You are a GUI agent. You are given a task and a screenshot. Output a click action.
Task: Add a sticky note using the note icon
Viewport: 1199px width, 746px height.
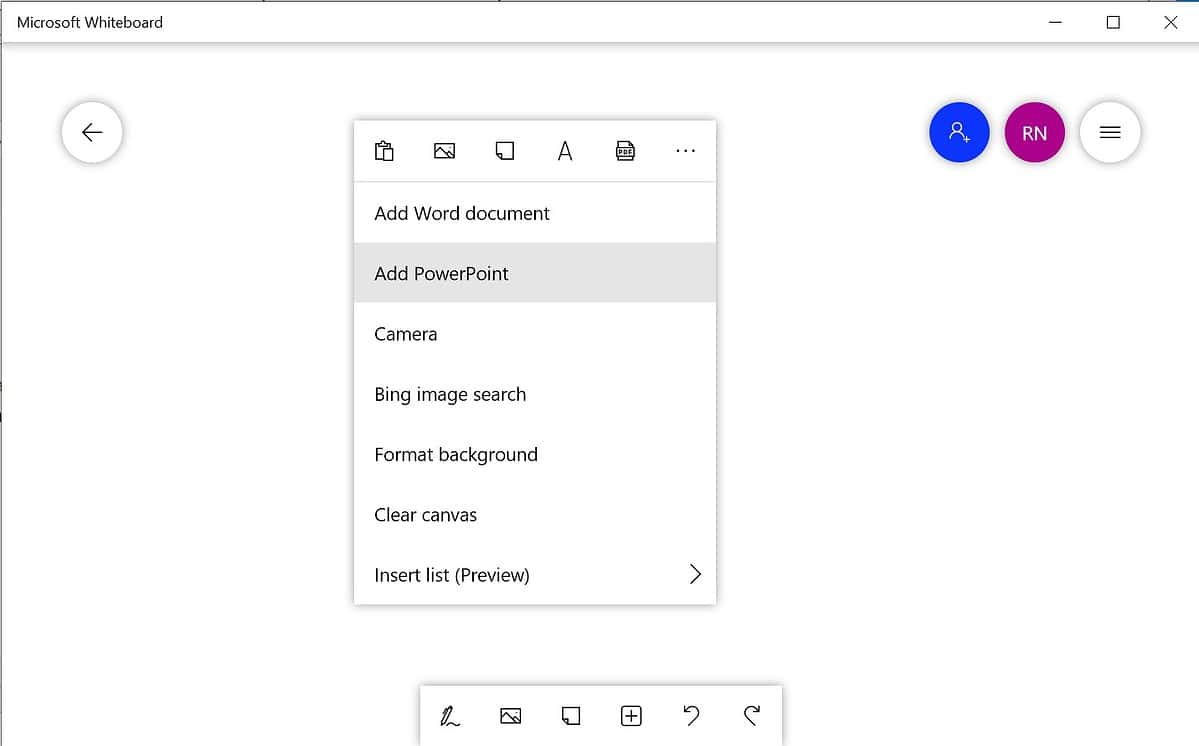(x=504, y=150)
